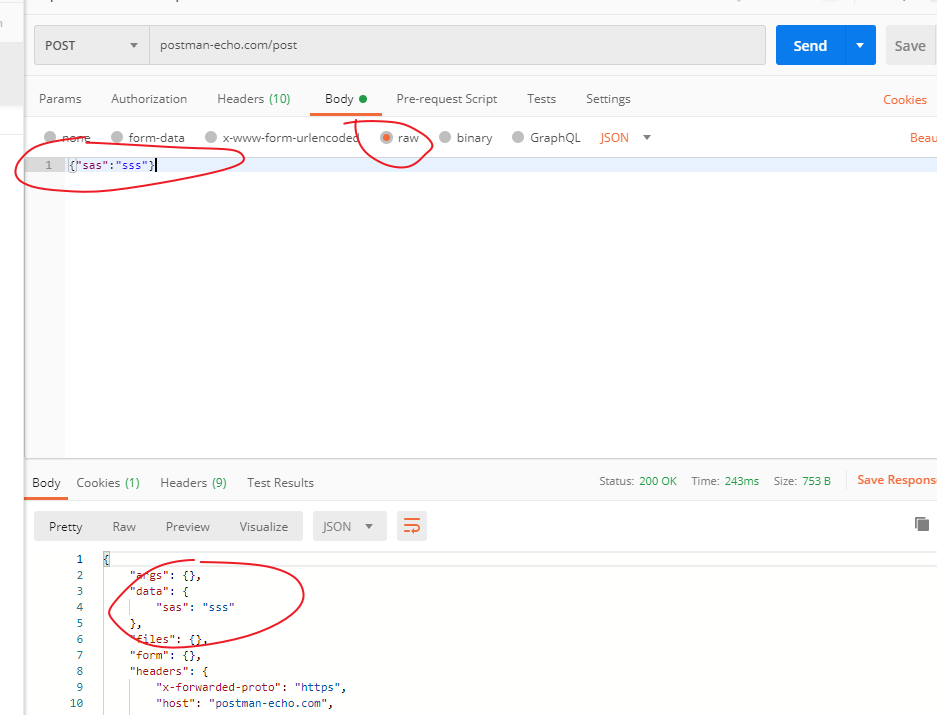The width and height of the screenshot is (937, 715).
Task: Select the raw body radio button
Action: click(387, 138)
